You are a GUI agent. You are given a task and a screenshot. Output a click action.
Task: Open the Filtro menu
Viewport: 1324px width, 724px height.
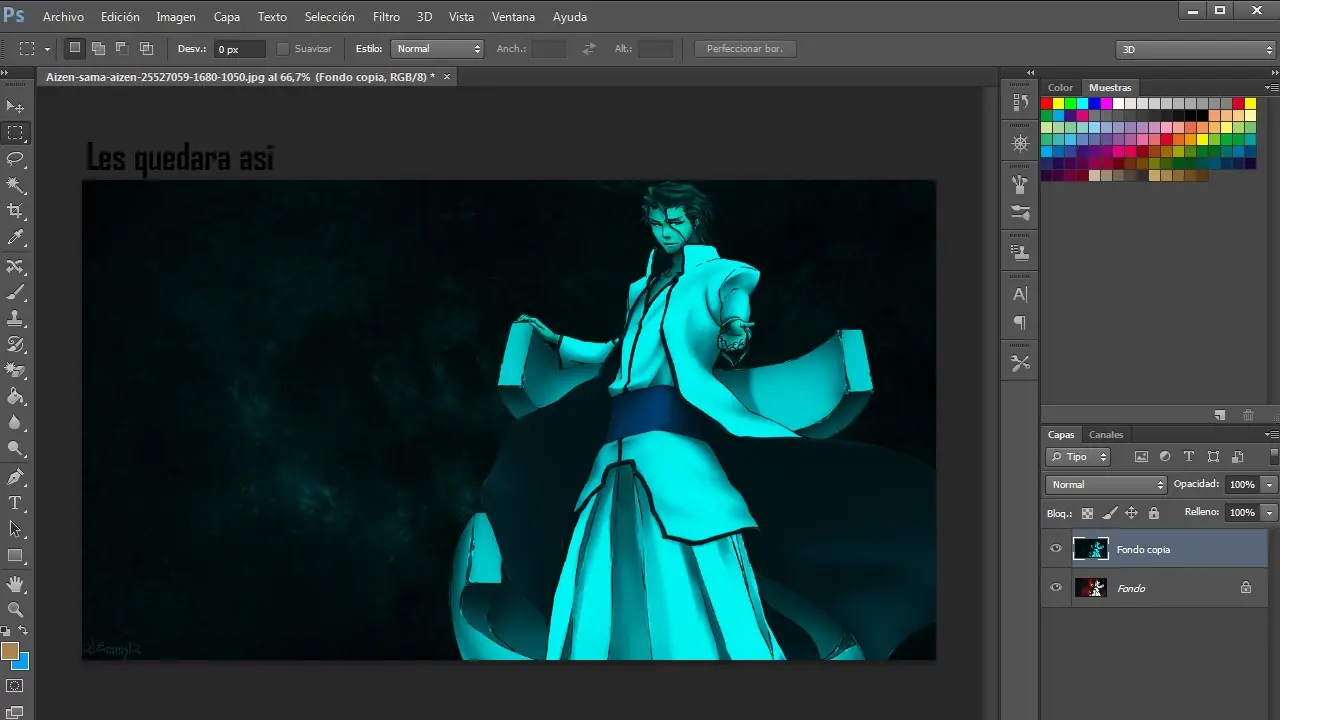click(x=386, y=17)
